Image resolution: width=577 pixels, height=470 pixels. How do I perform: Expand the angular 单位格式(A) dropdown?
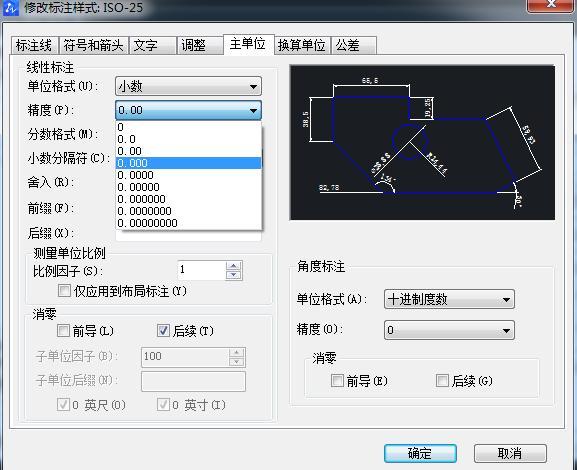506,300
